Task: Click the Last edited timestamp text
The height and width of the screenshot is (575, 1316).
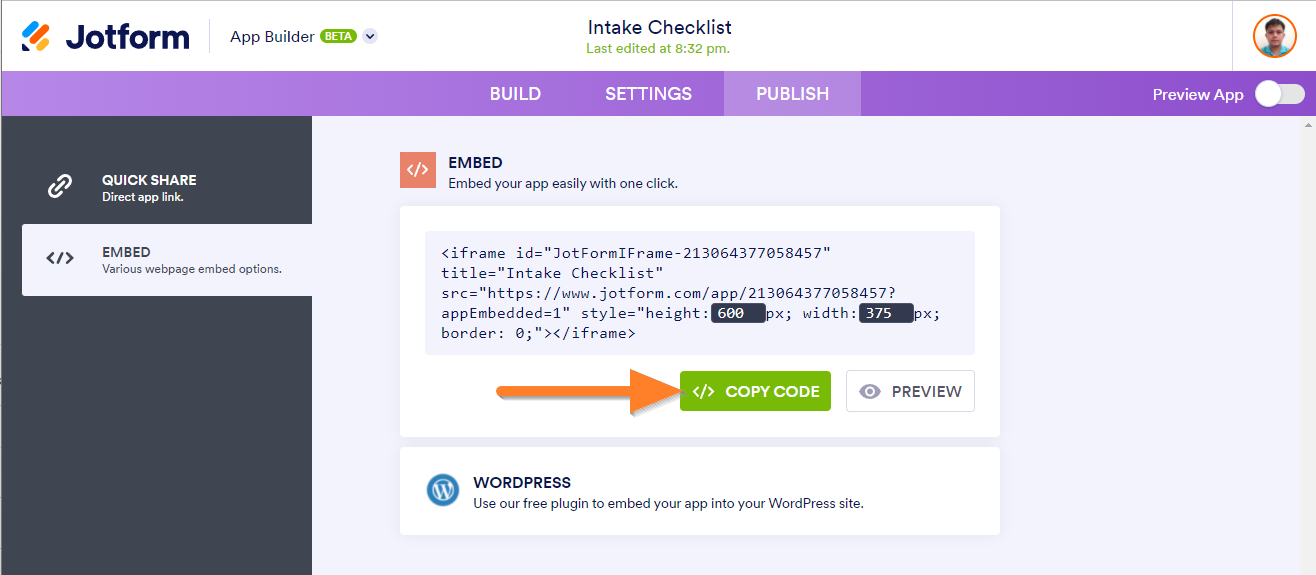Action: [657, 48]
